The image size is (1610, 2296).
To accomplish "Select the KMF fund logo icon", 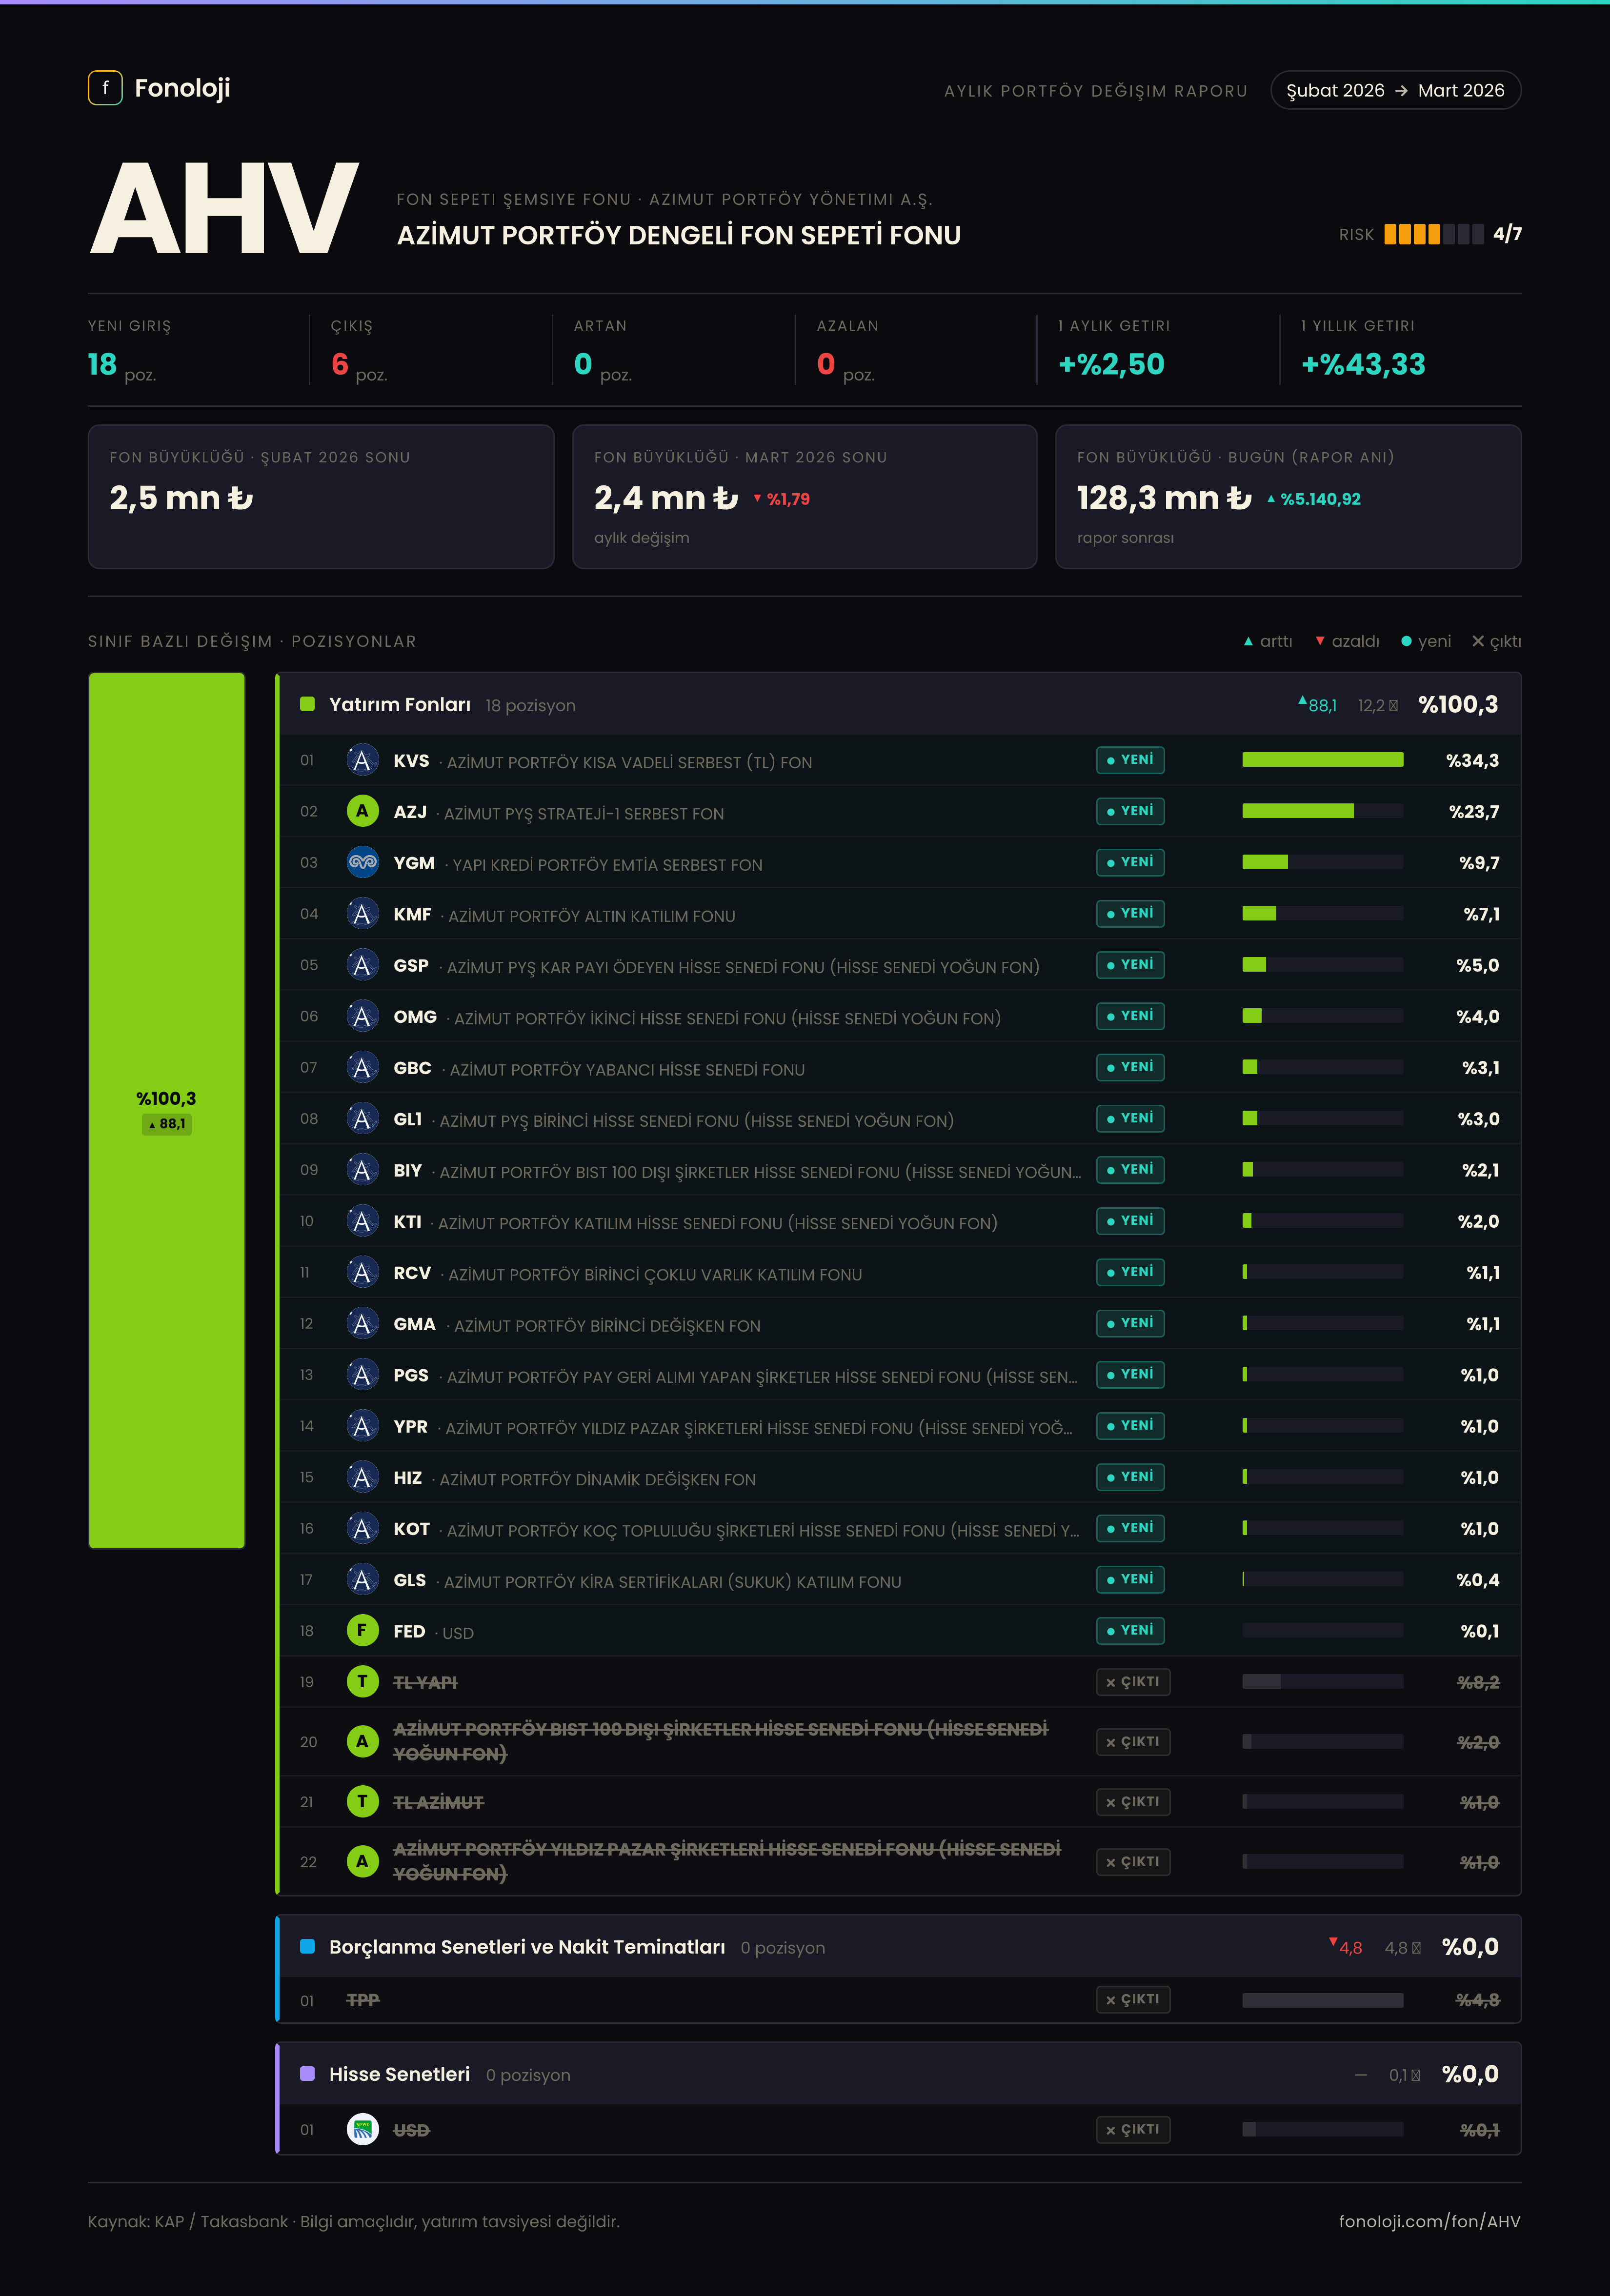I will (362, 914).
